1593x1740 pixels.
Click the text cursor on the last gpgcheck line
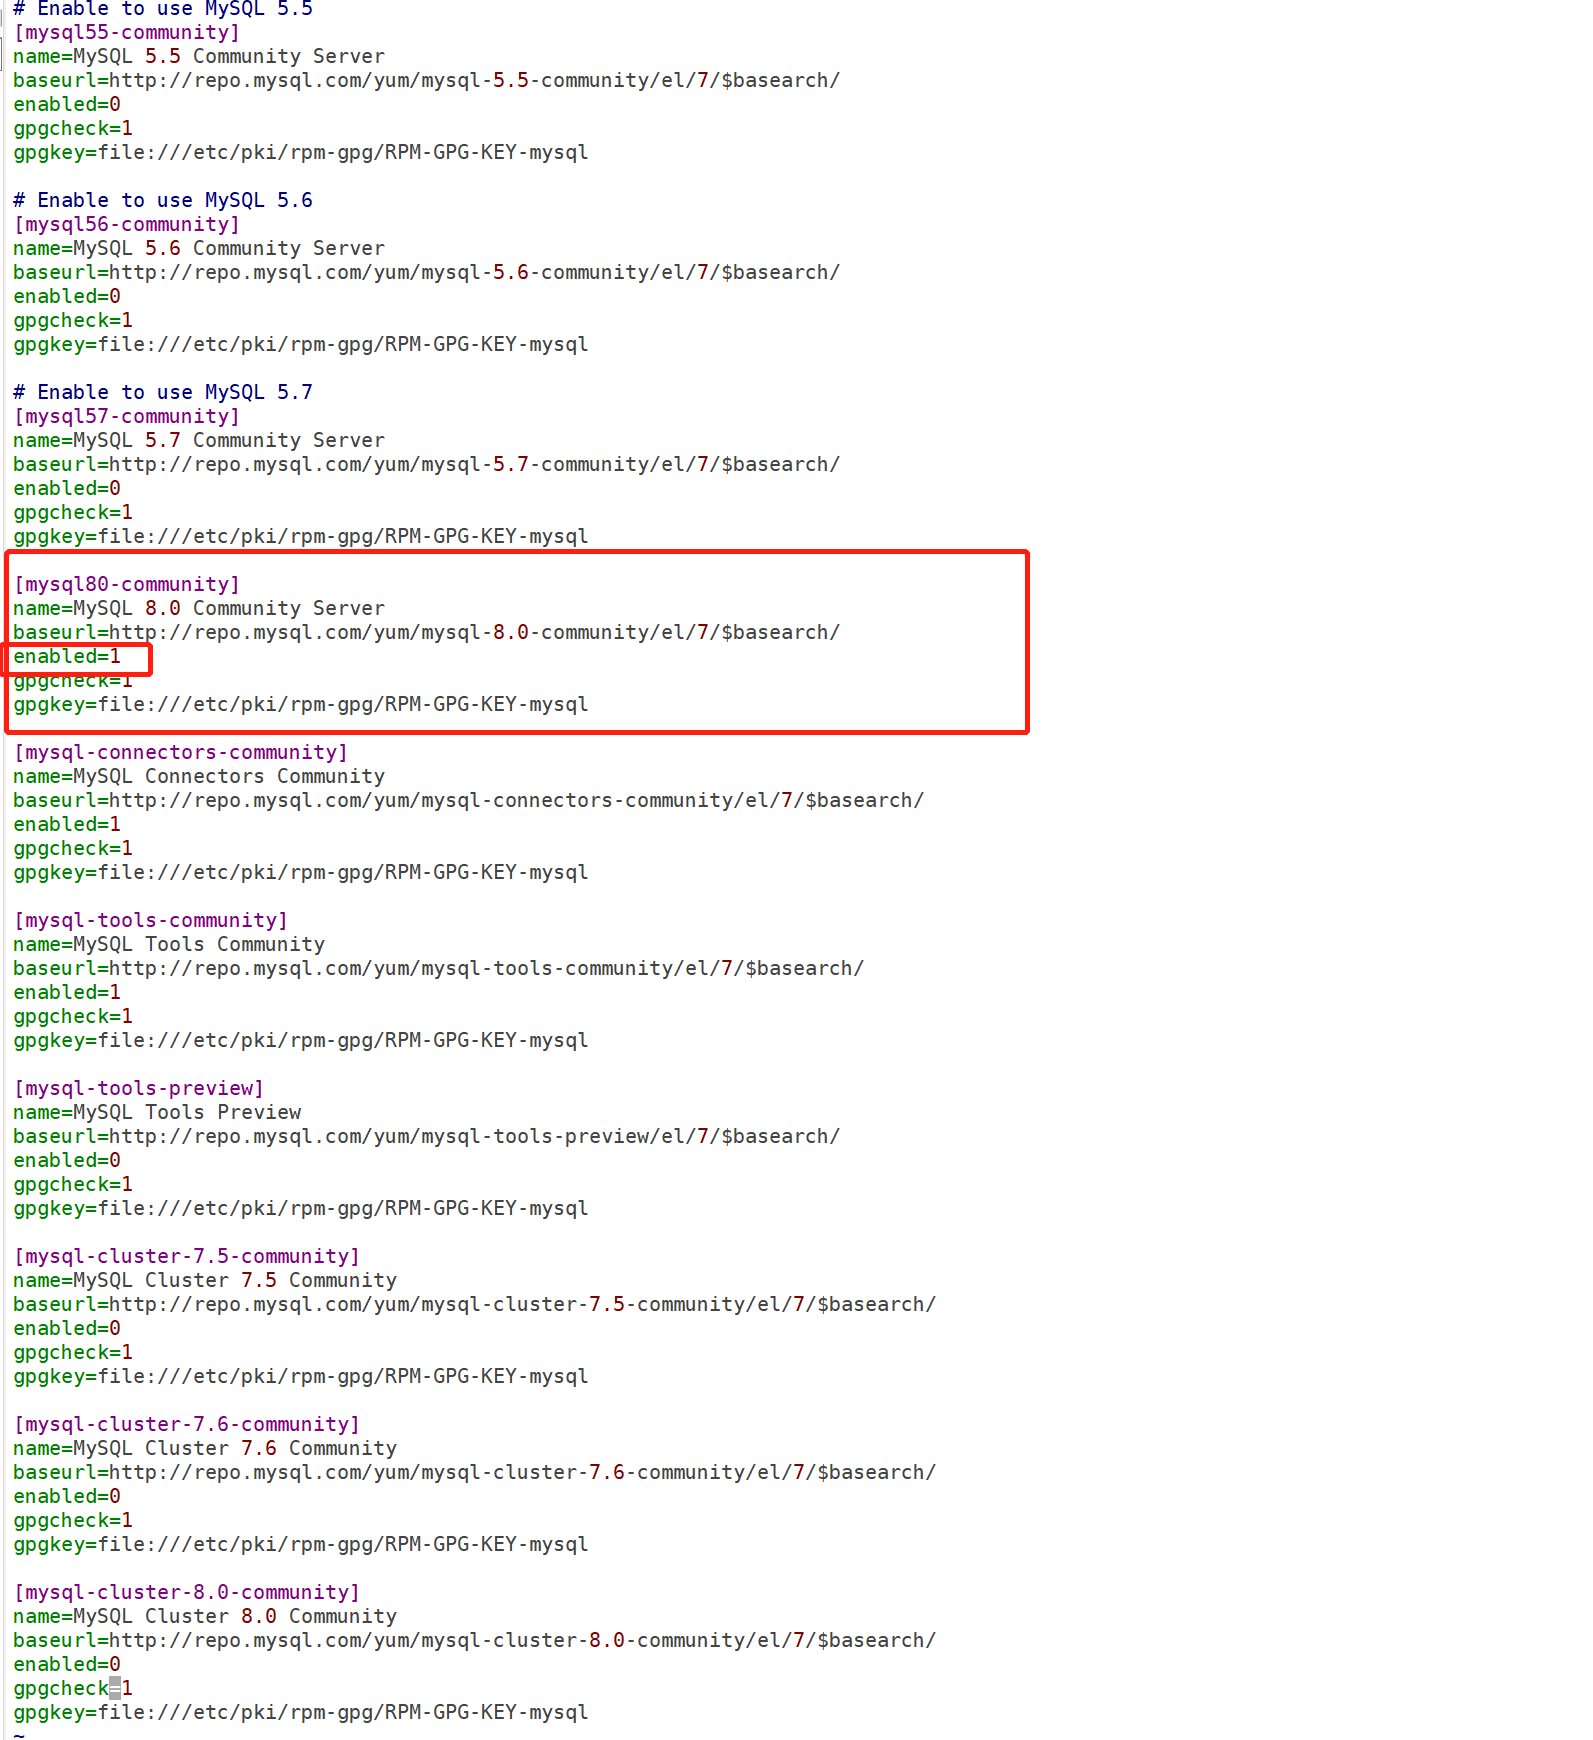click(115, 1688)
